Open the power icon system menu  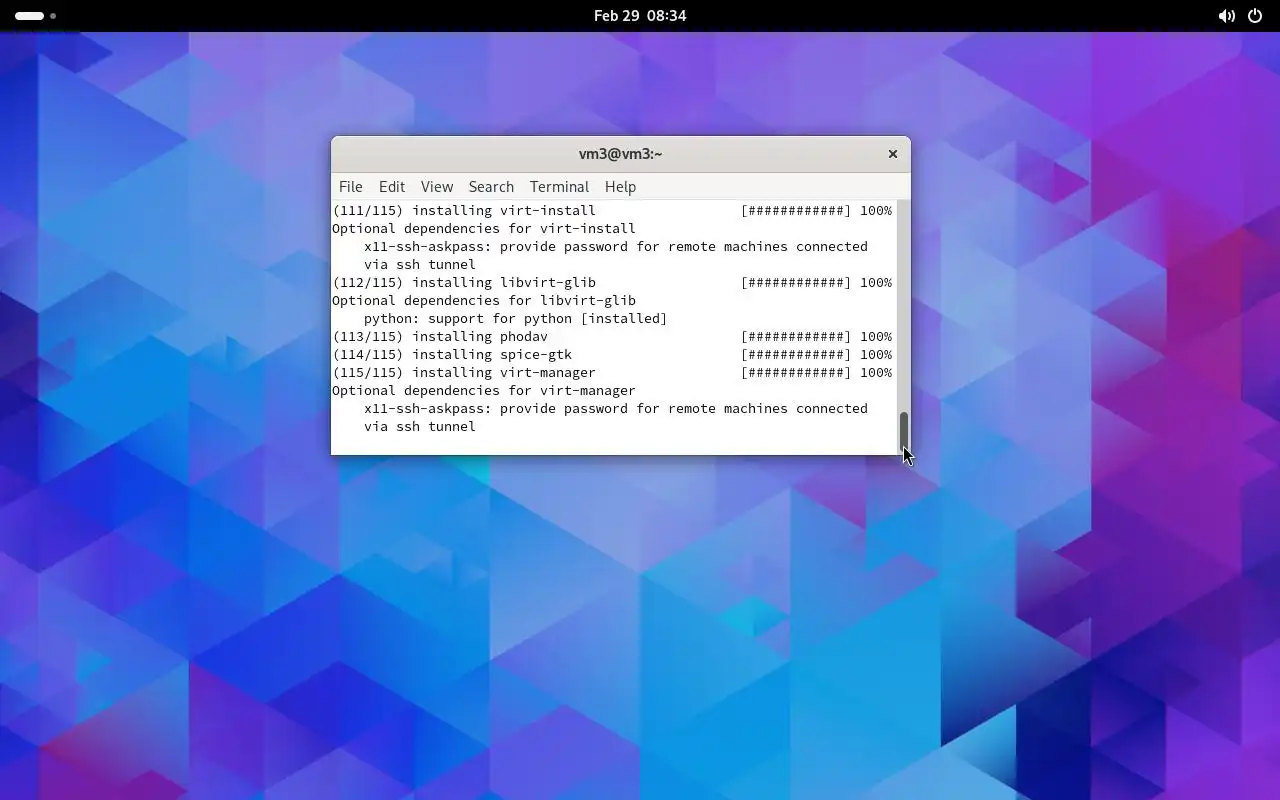coord(1255,16)
